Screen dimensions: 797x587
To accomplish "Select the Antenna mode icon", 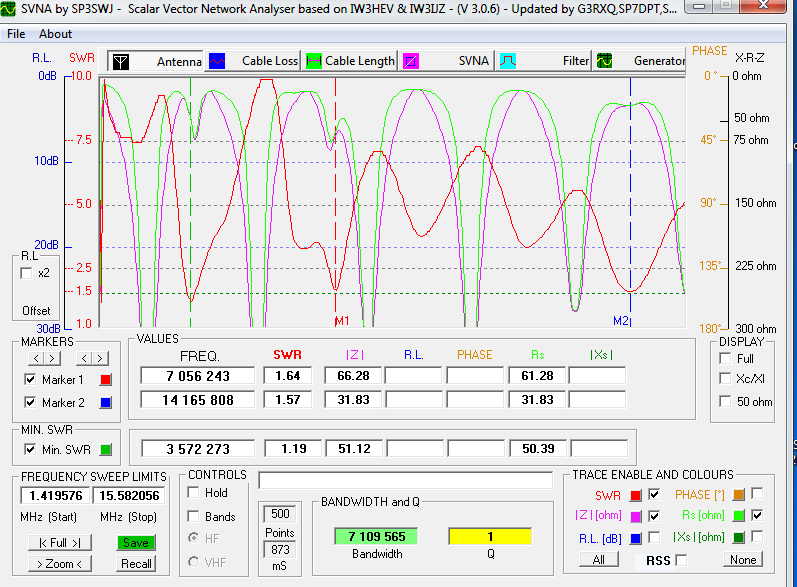I will (x=119, y=61).
